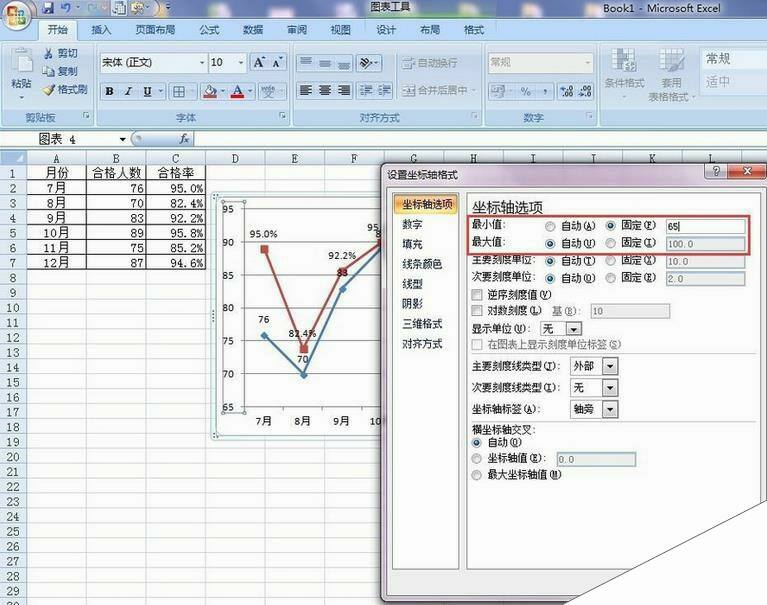Screen dimensions: 767x605
Task: Align text left
Action: point(306,90)
